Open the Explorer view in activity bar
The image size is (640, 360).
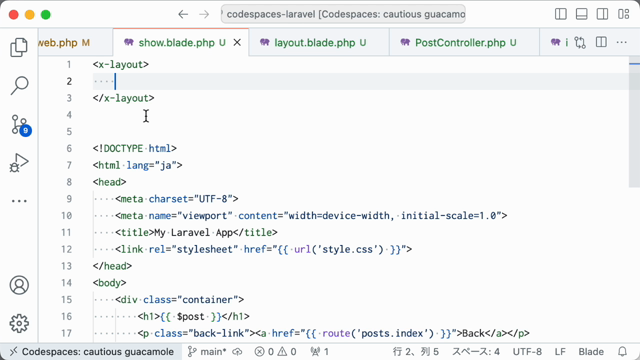pos(19,47)
